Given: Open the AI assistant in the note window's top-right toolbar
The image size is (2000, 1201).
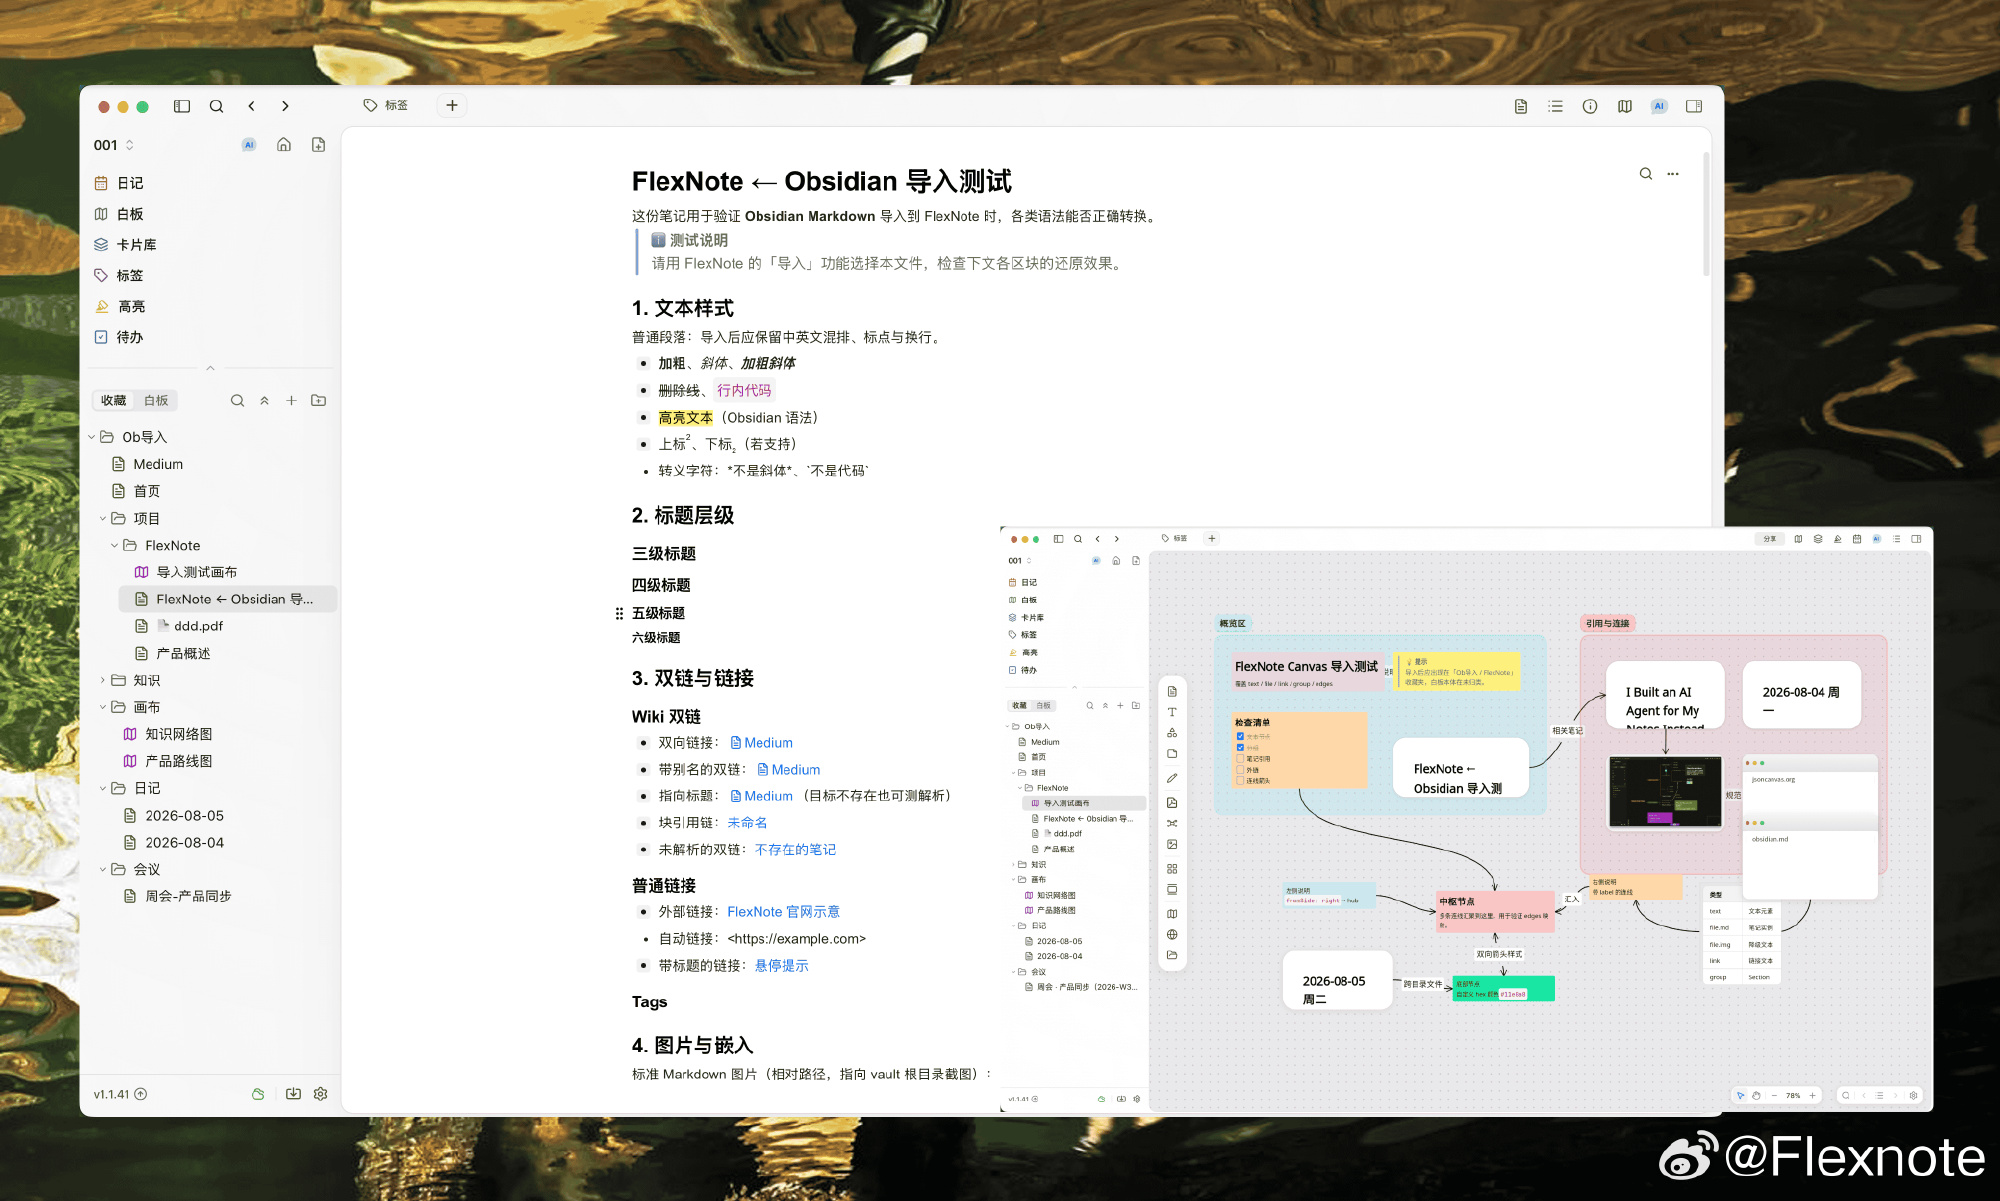Looking at the screenshot, I should [1659, 106].
